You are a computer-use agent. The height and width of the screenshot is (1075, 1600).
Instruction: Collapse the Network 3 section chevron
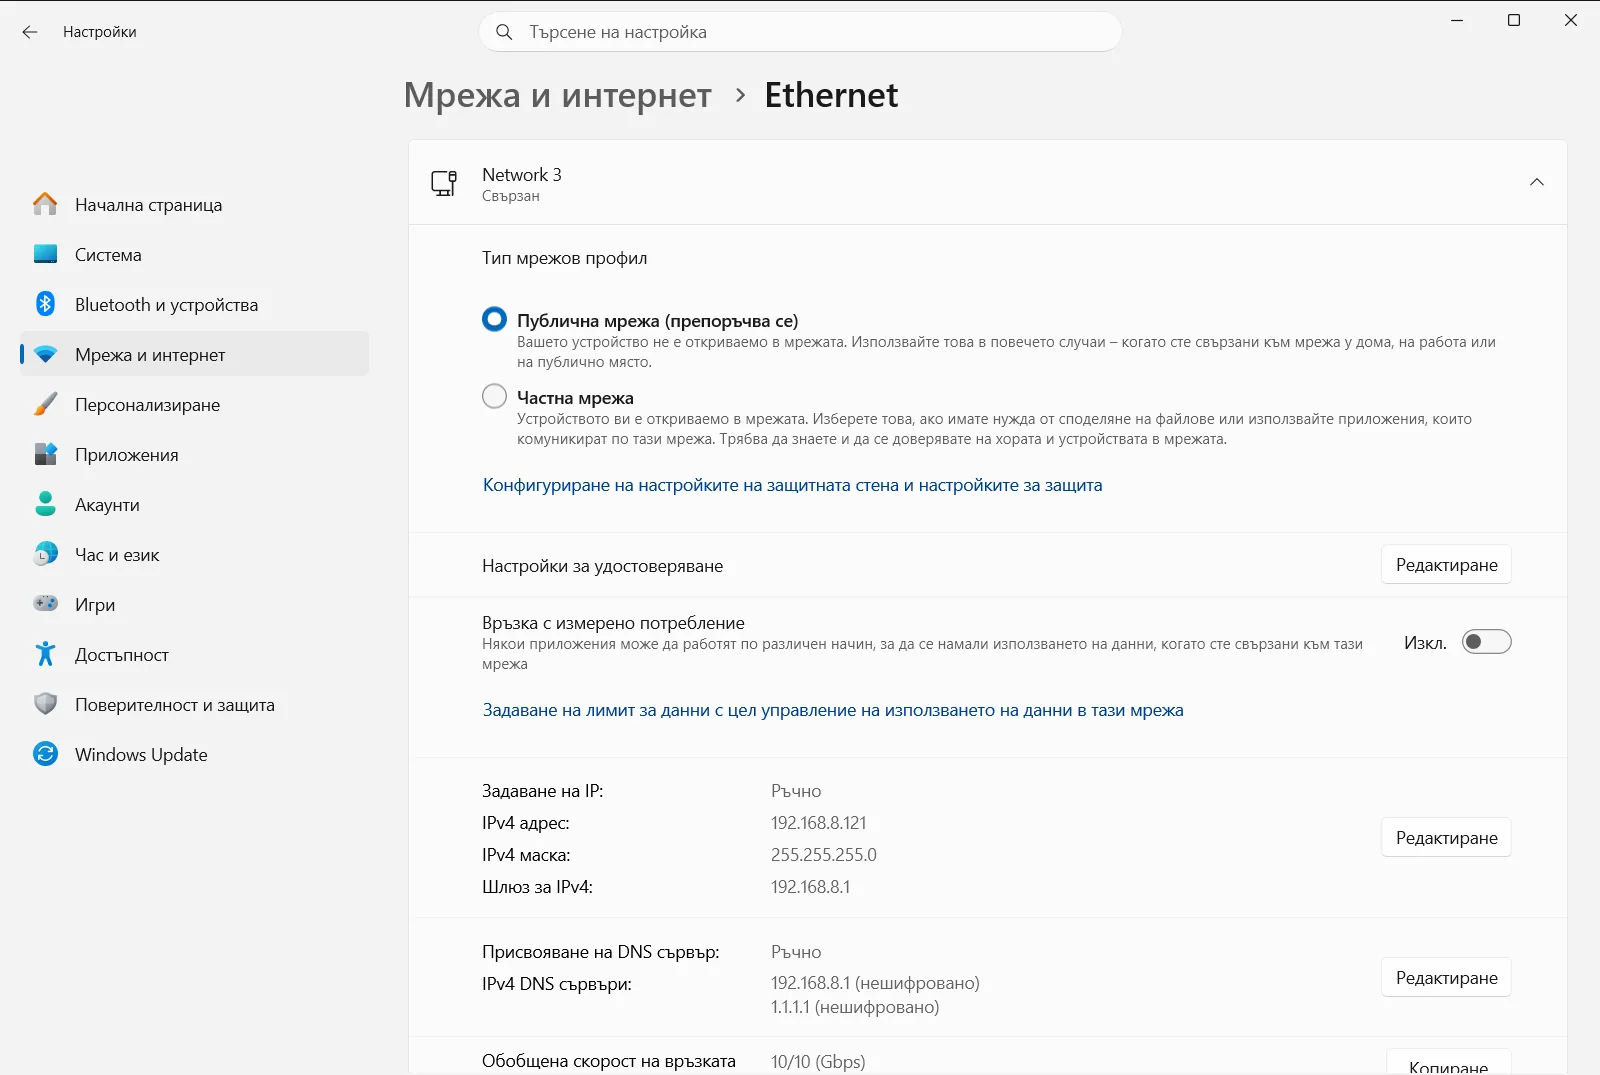[1537, 182]
